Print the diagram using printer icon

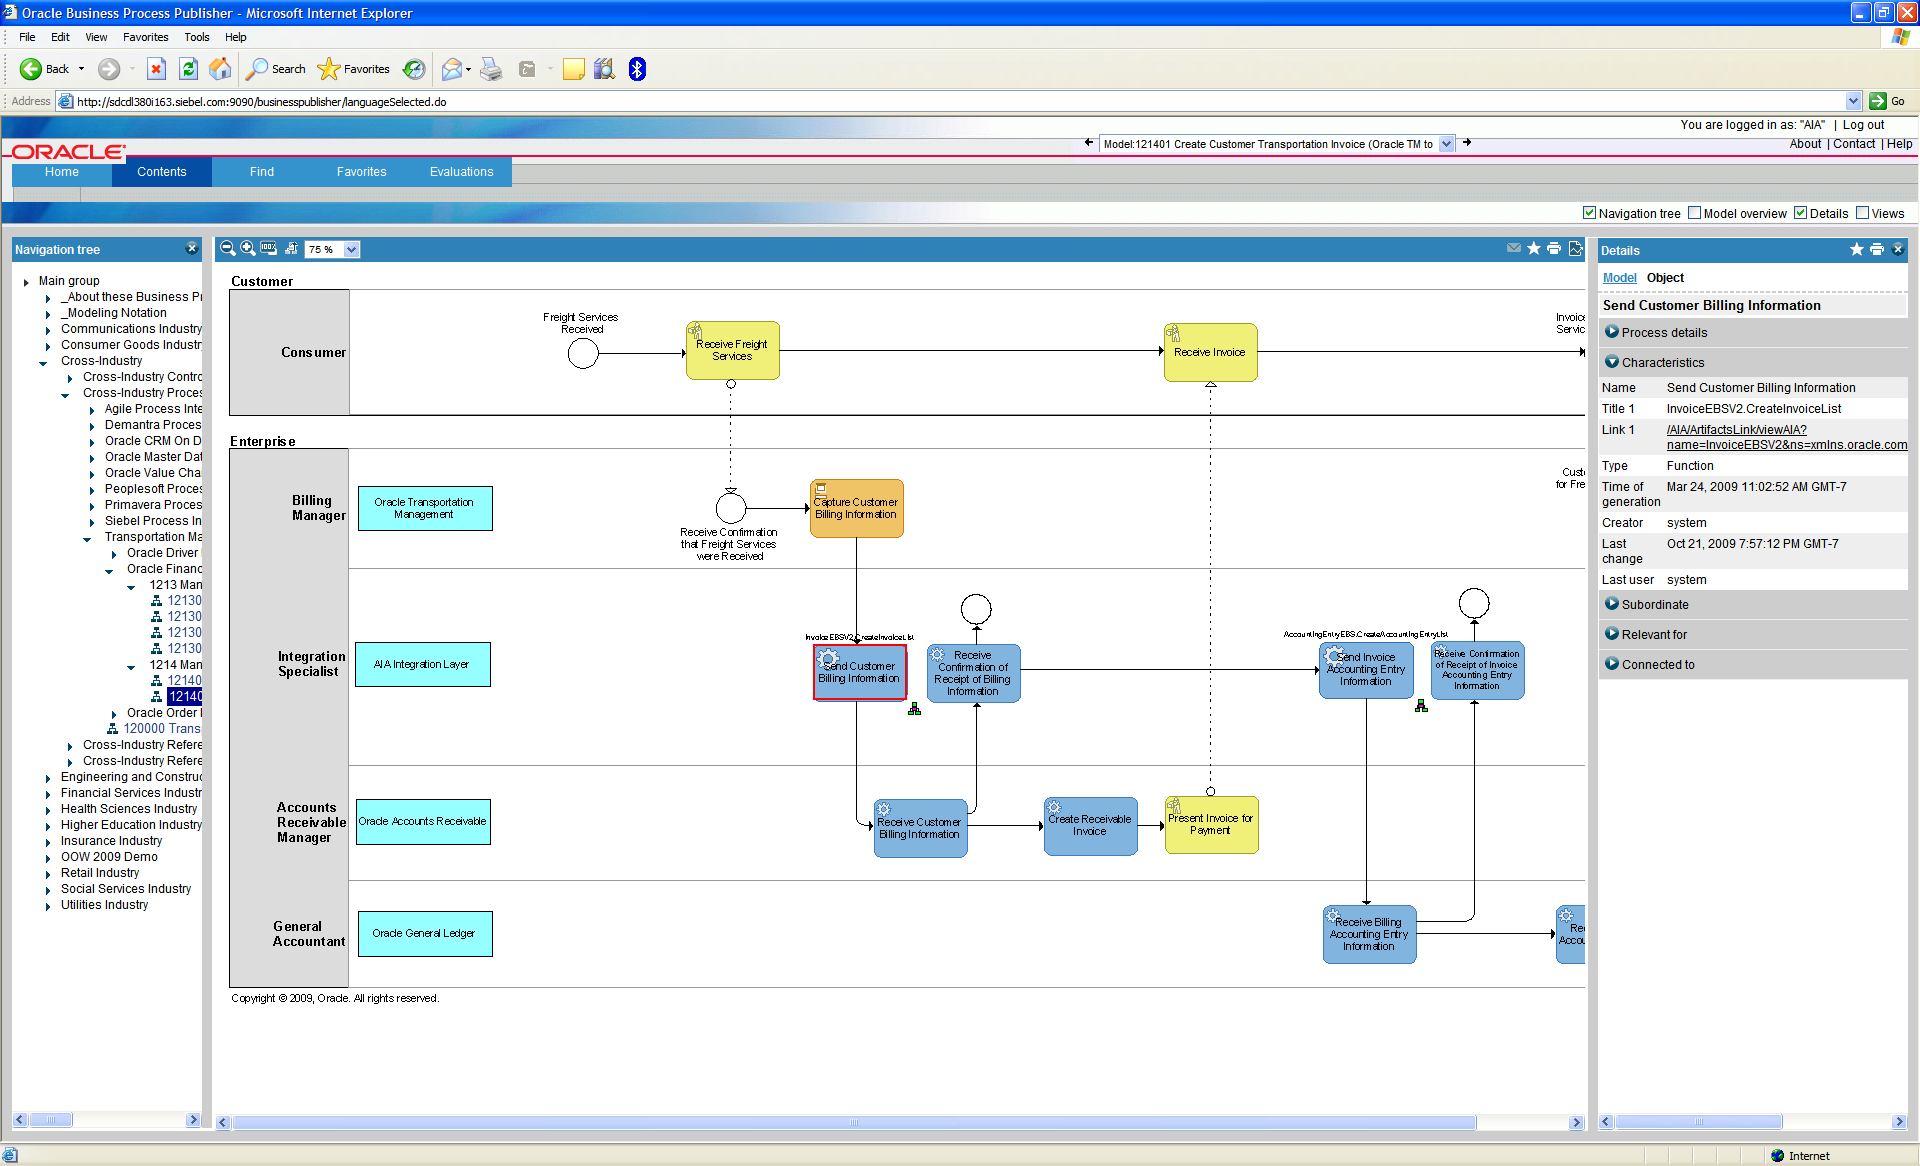pos(1553,249)
